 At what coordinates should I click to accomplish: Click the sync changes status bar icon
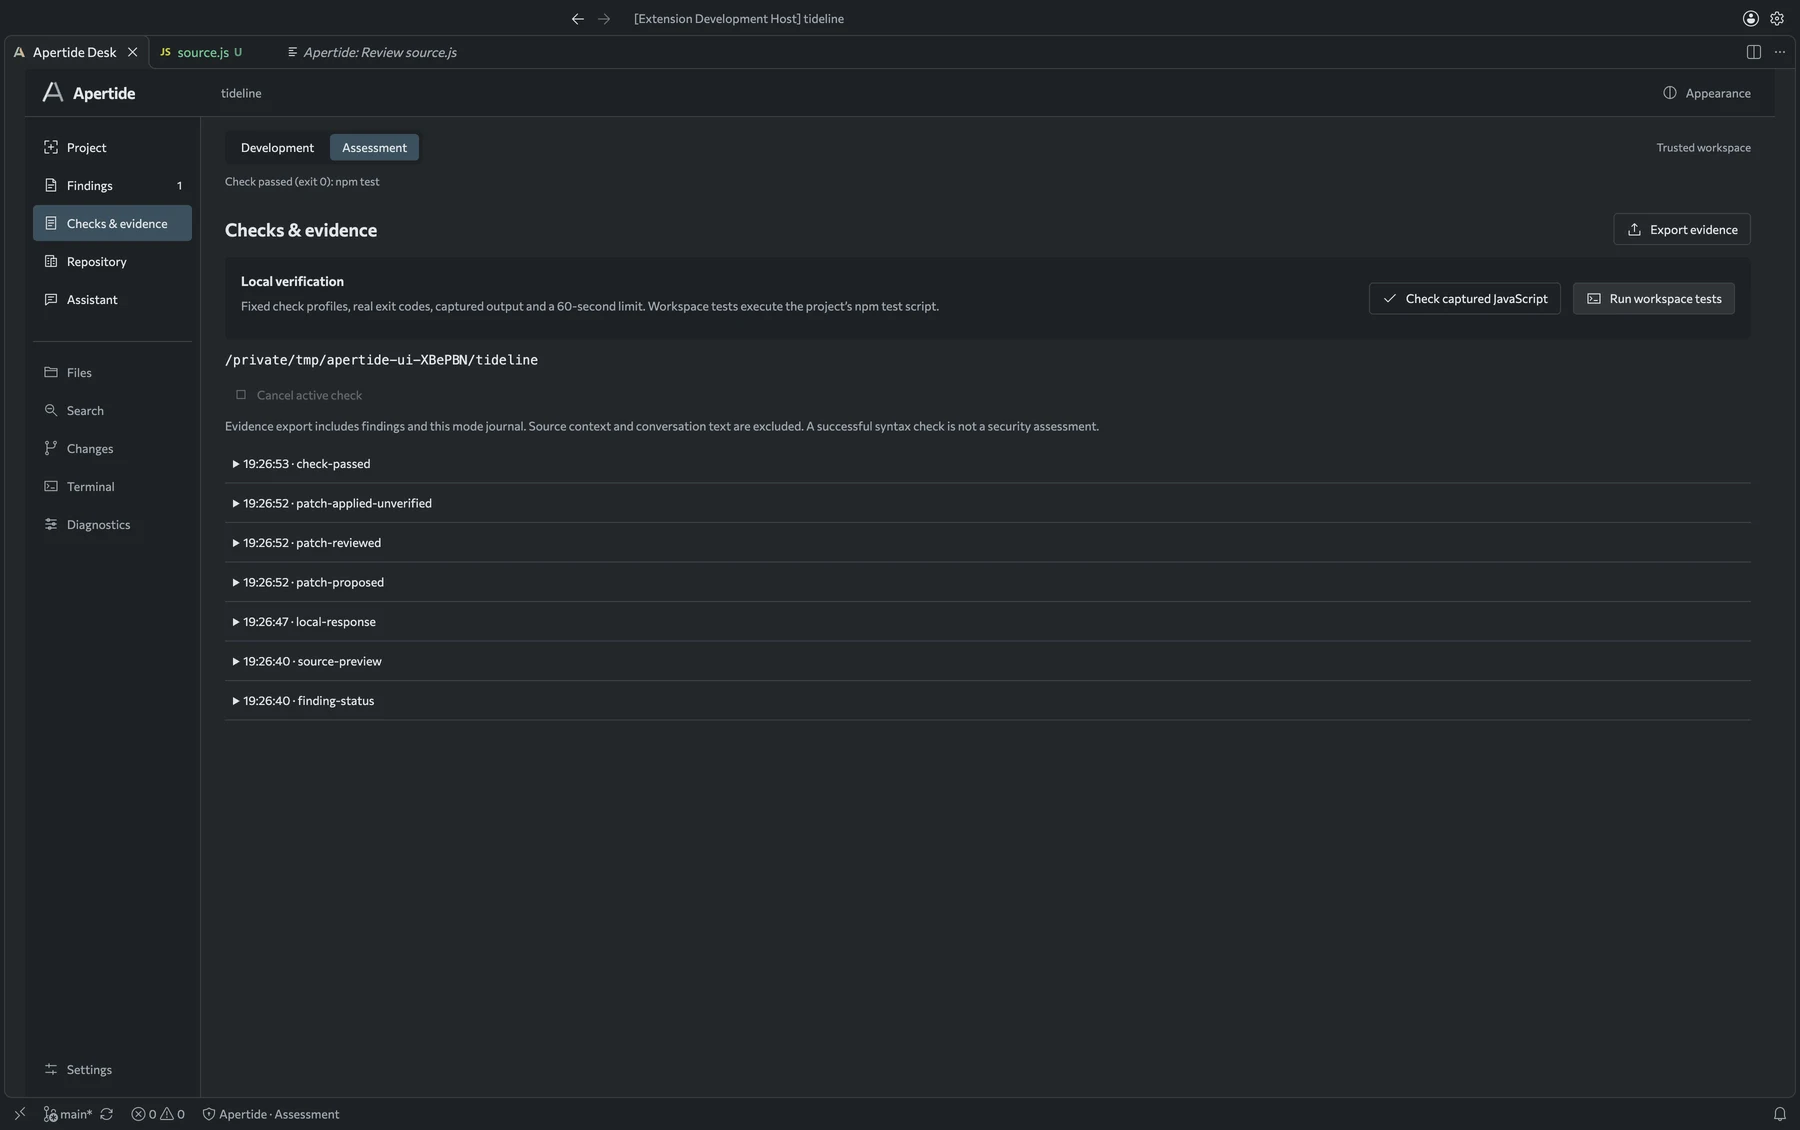click(x=106, y=1114)
